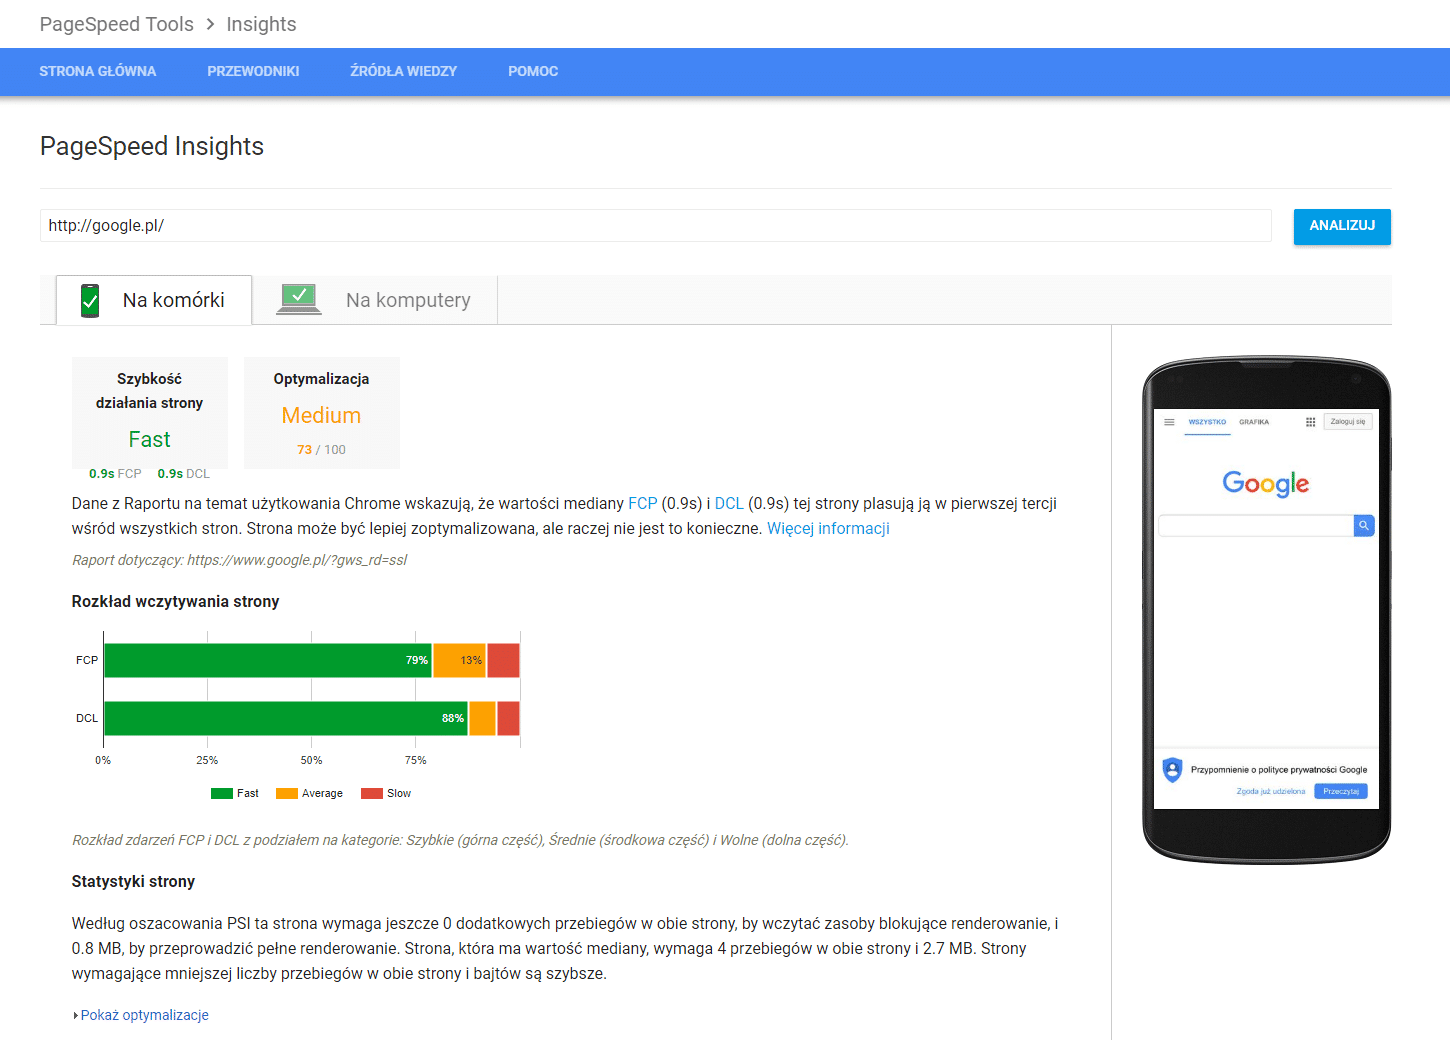The width and height of the screenshot is (1450, 1040).
Task: Click the '0.9s DCL' value
Action: coord(184,474)
